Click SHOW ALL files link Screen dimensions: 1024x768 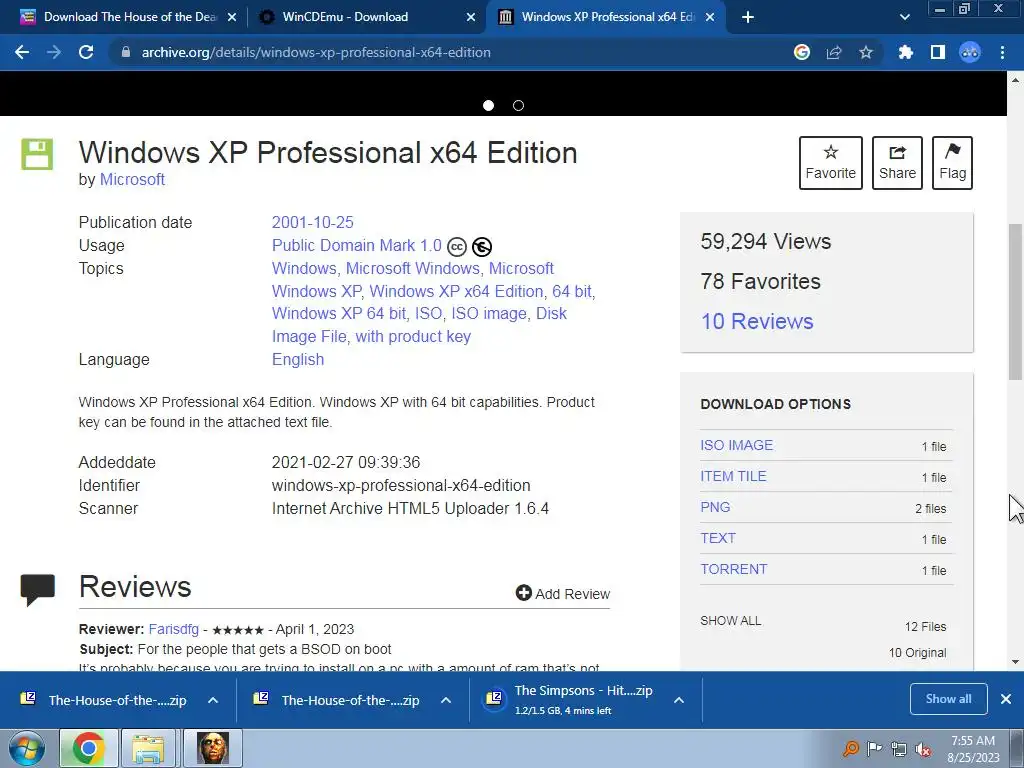point(730,621)
